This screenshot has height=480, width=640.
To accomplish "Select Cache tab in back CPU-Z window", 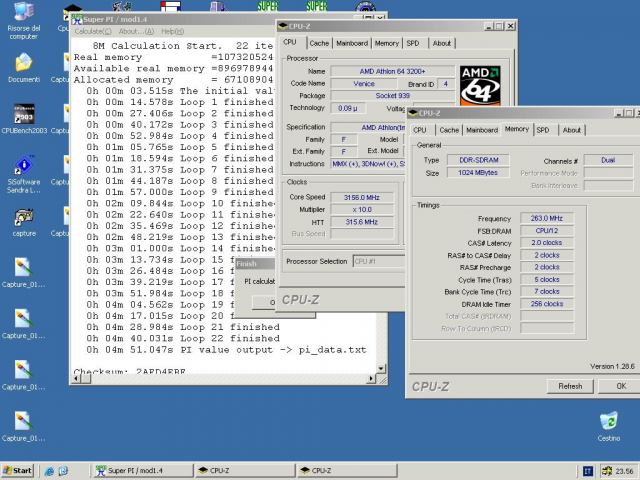I will 319,43.
